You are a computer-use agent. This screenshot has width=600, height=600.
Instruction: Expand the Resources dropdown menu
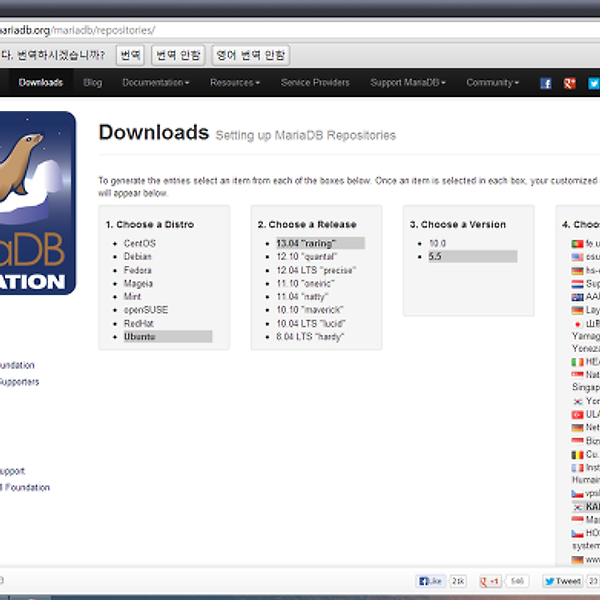tap(235, 83)
